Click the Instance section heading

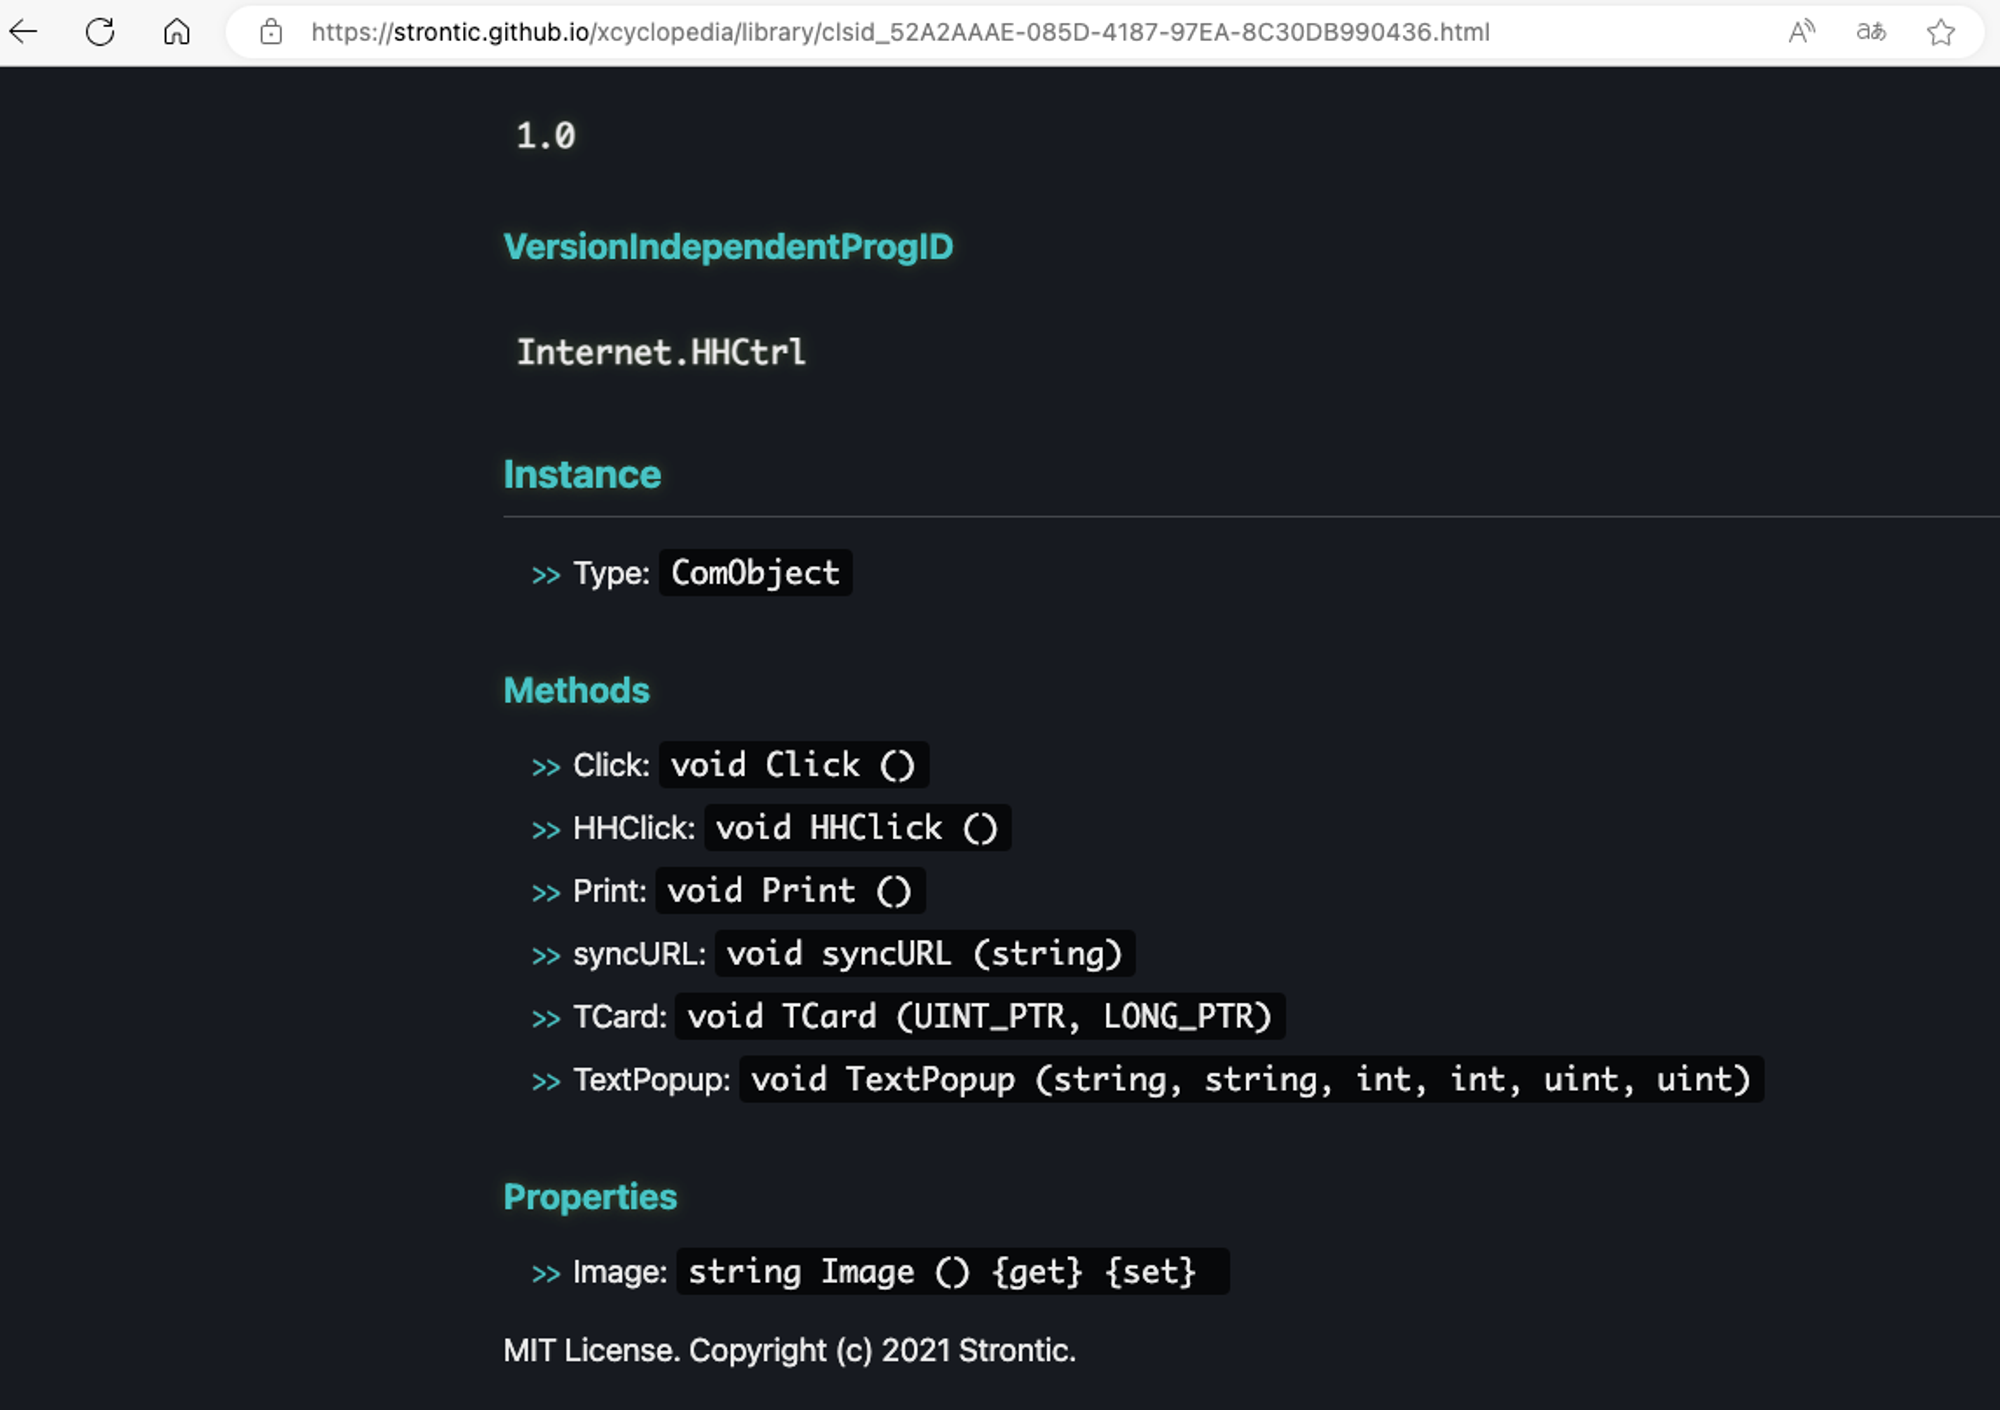pyautogui.click(x=582, y=474)
